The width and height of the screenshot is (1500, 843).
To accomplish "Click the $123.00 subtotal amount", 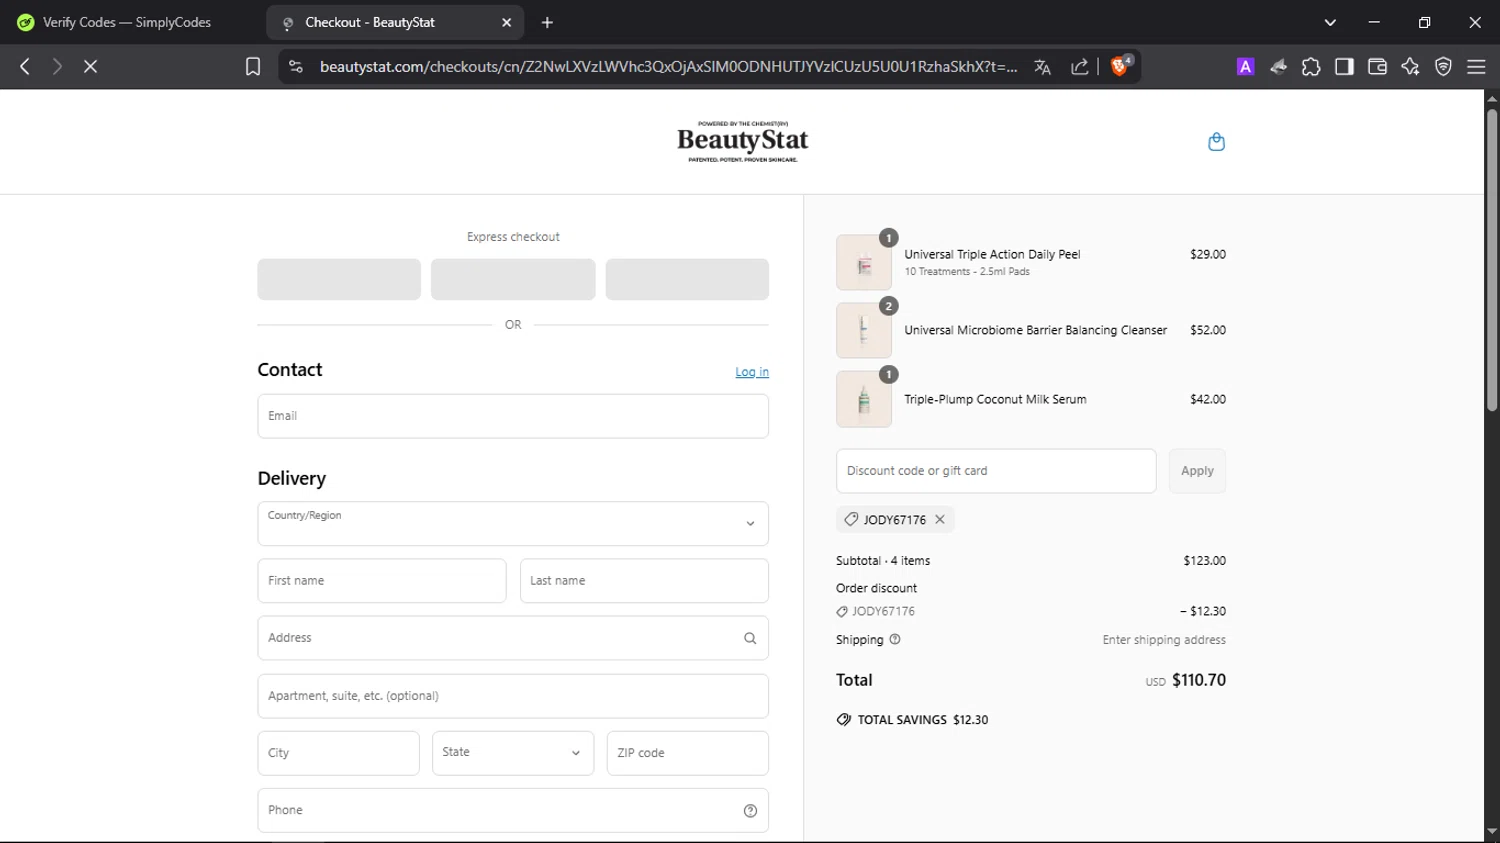I will 1205,561.
